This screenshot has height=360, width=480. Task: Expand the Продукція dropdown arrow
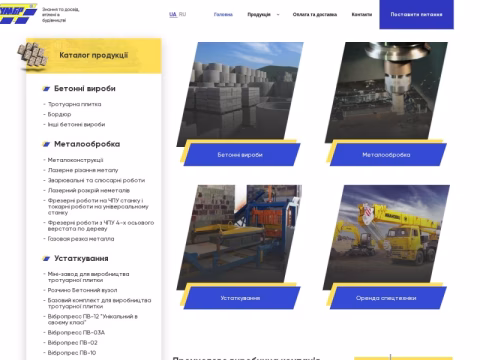pyautogui.click(x=278, y=15)
